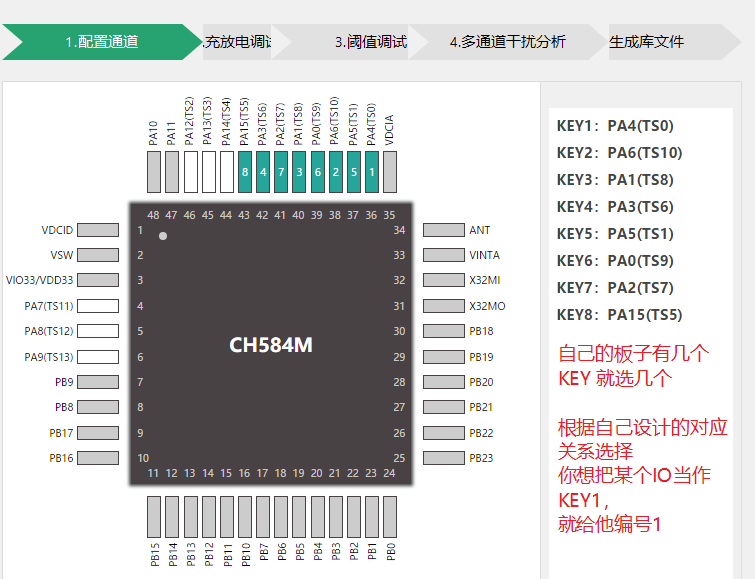Click the VIO33/VDD33 pin pad
755x579 pixels.
click(98, 280)
